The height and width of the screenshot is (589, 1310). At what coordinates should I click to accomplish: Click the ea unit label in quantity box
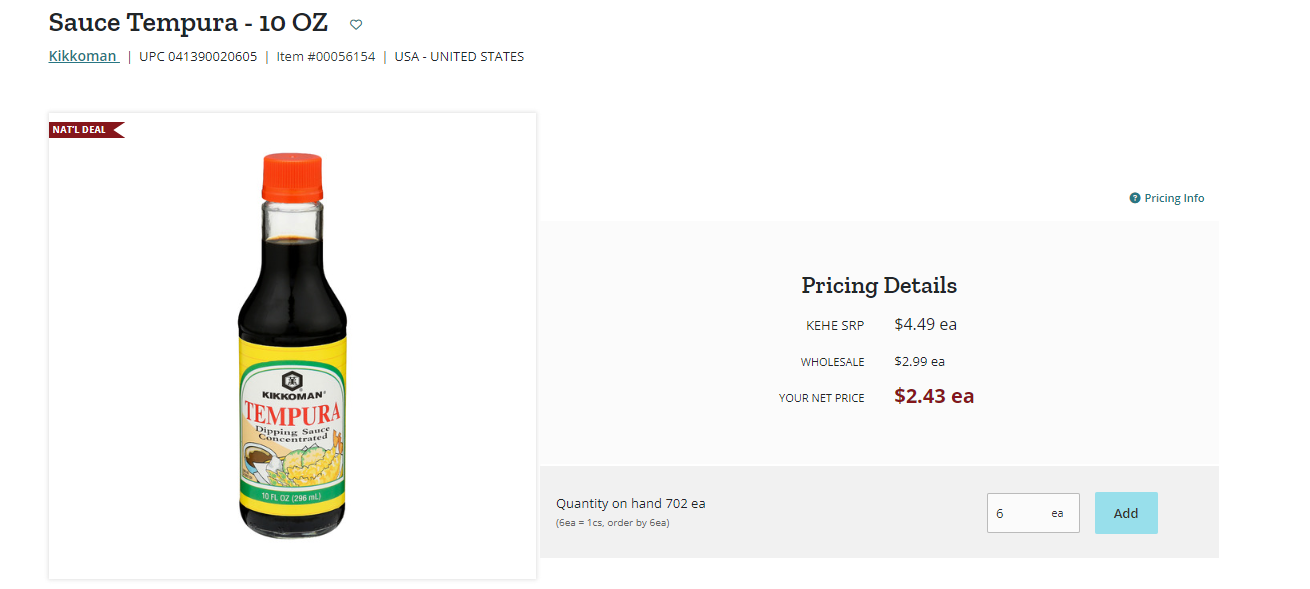(x=1057, y=513)
